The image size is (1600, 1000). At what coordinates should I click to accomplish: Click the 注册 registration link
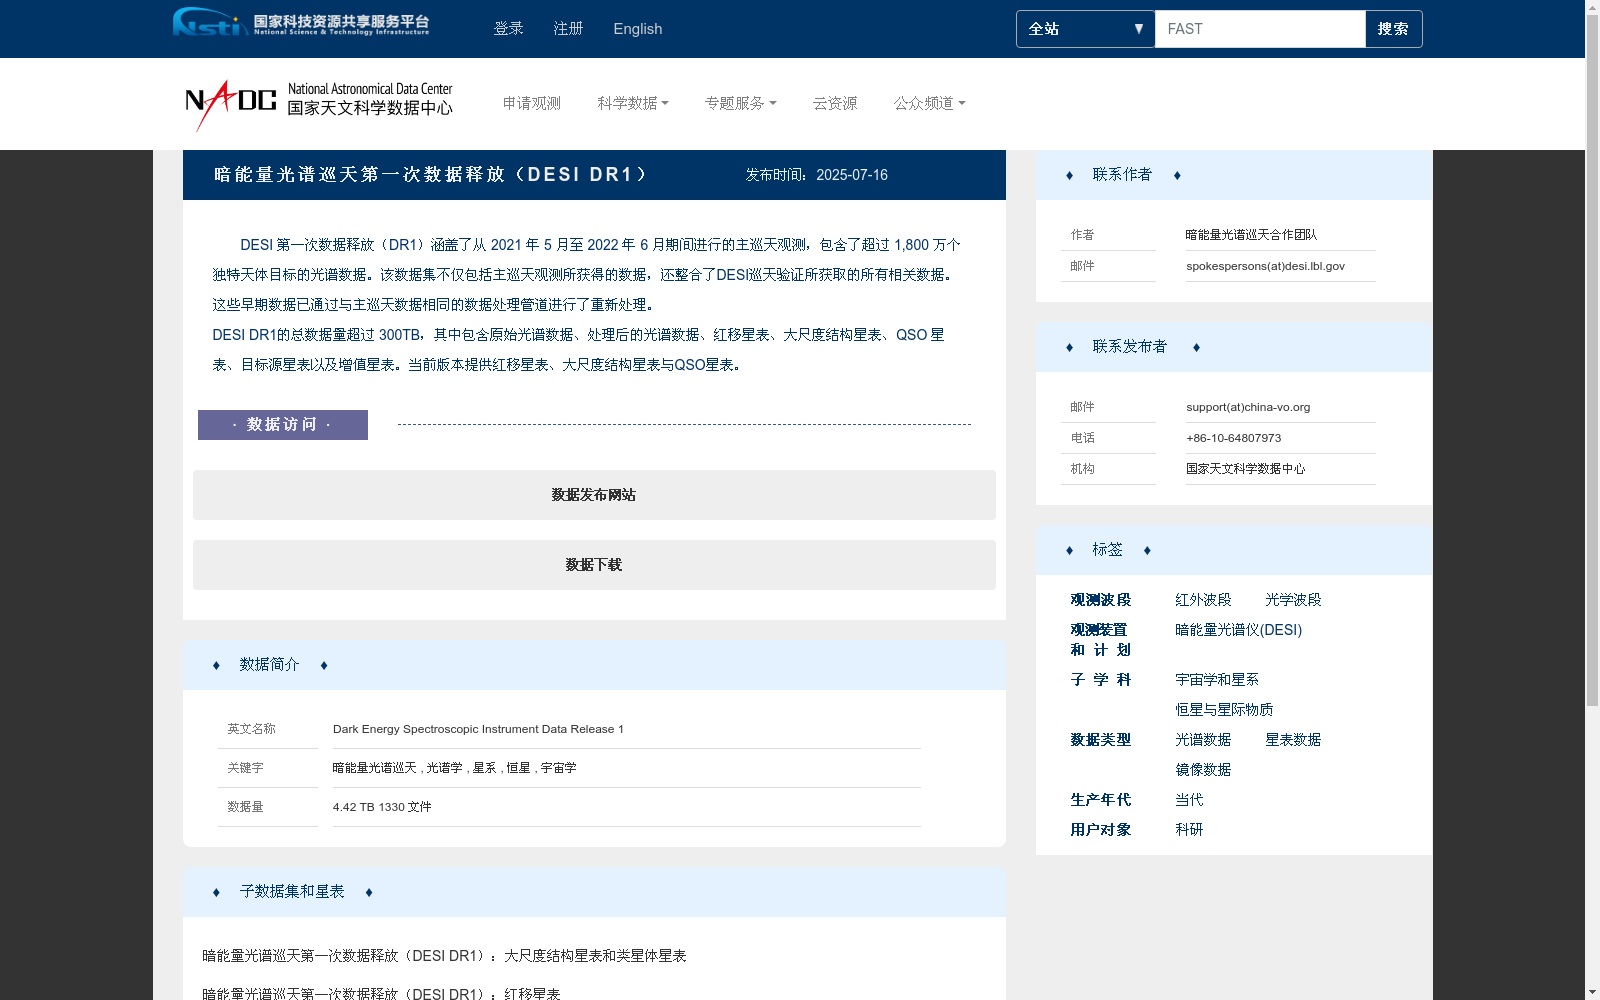coord(567,28)
